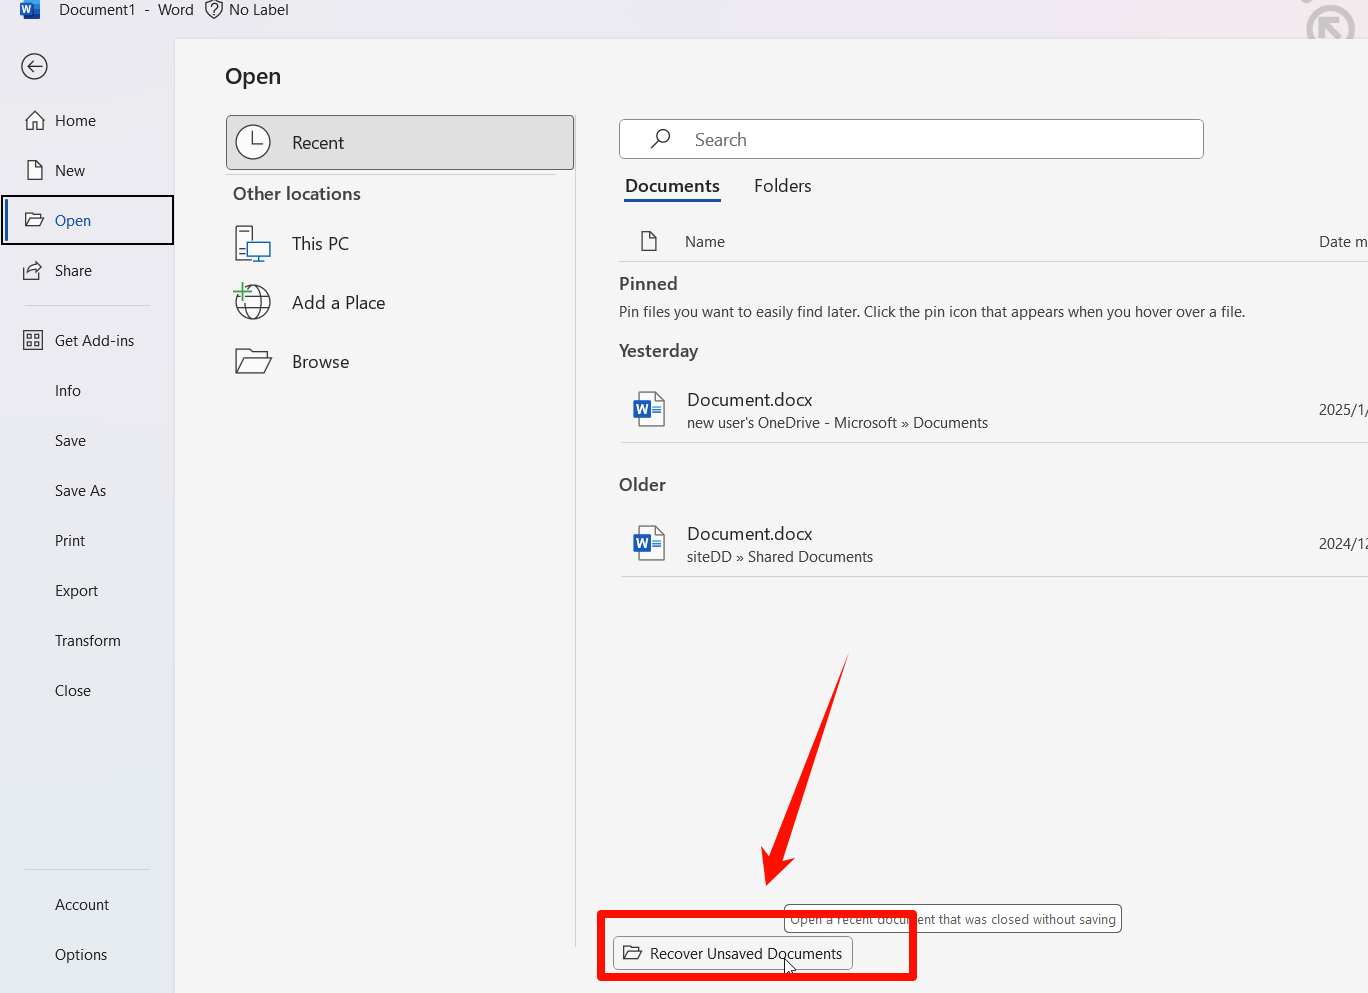Click Word icon of OneDrive Document.docx
The width and height of the screenshot is (1368, 993).
click(x=649, y=409)
